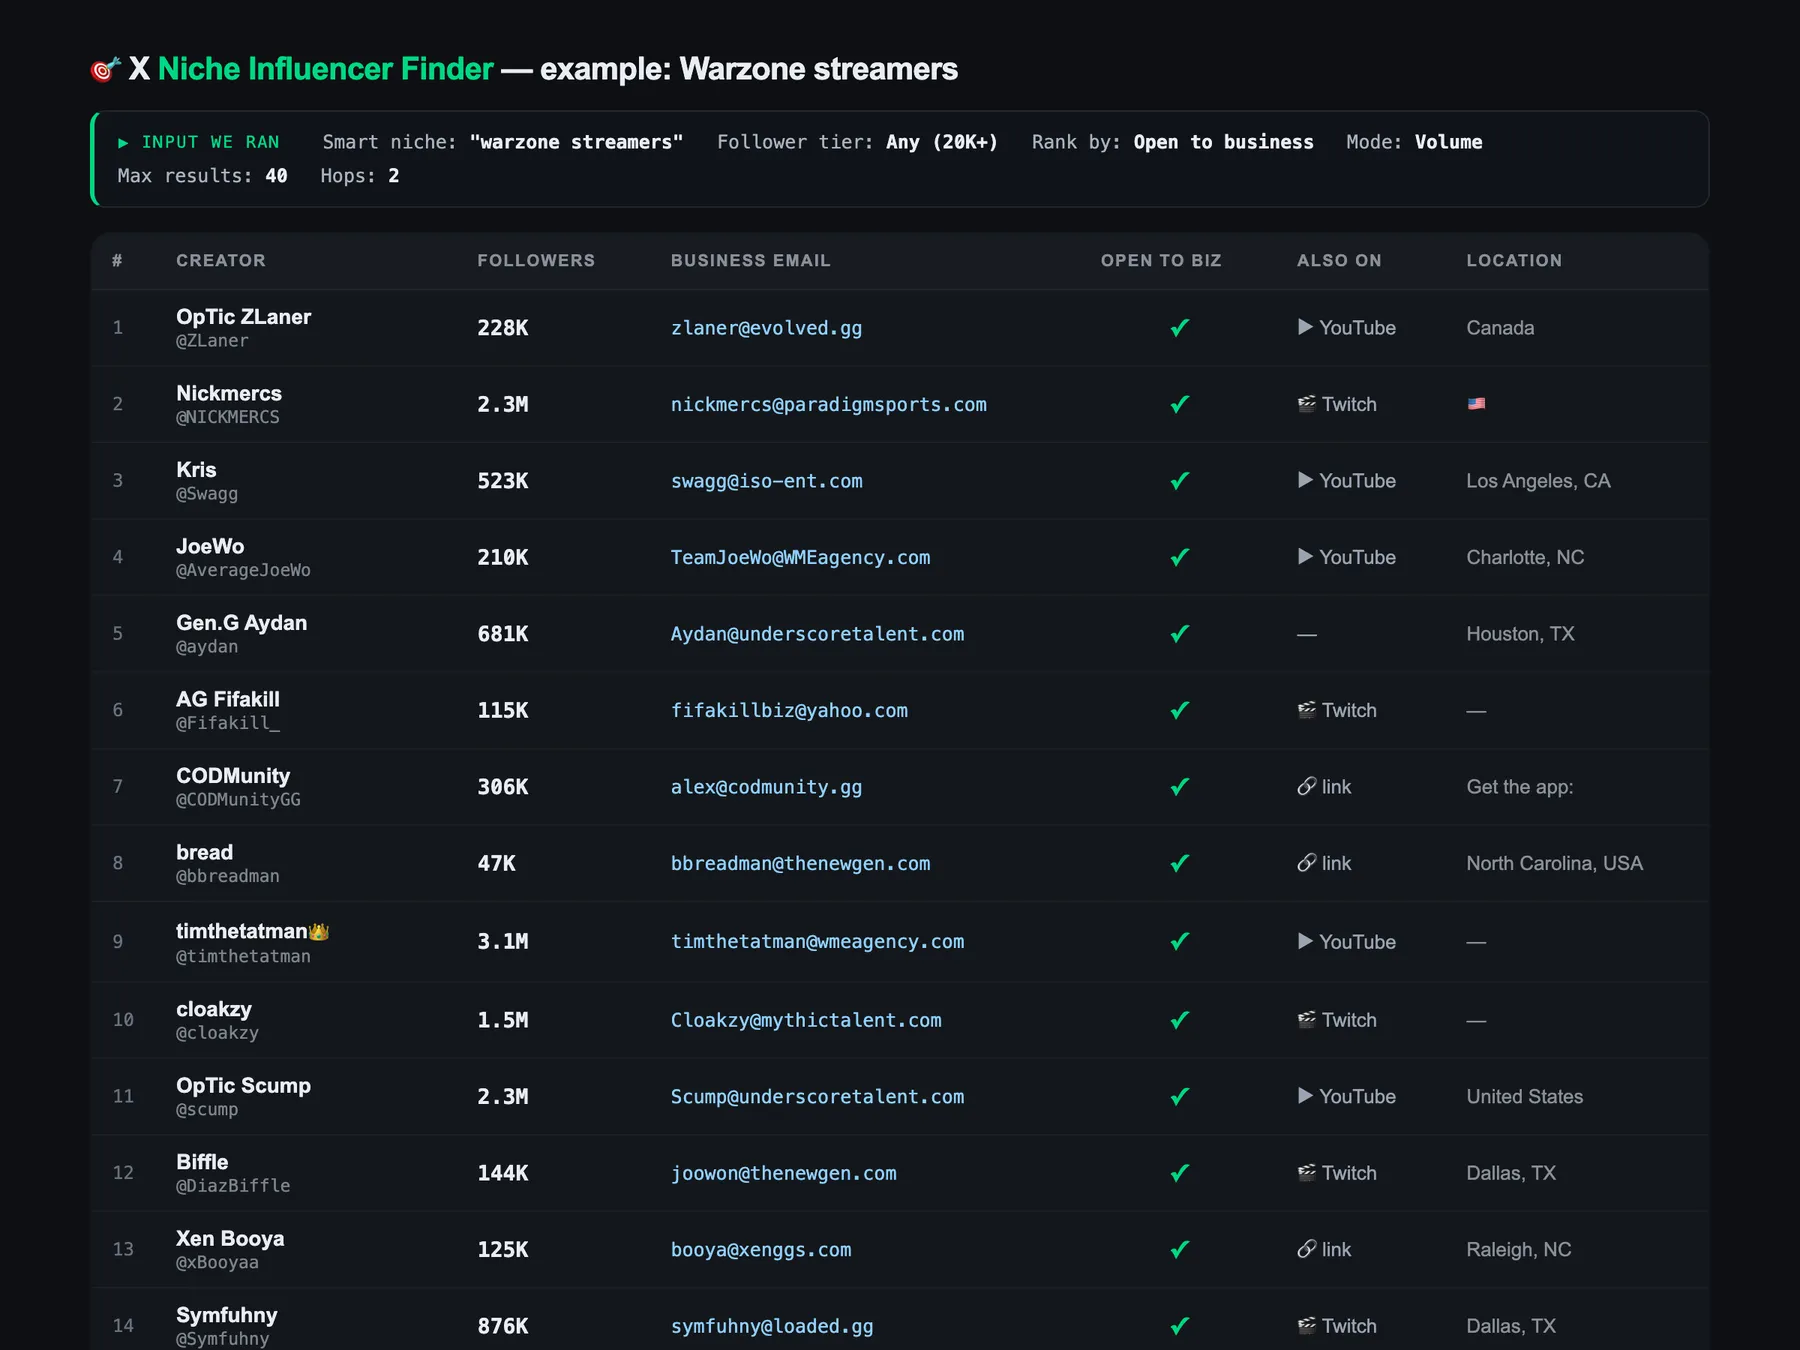Click the @Swagg handle
This screenshot has width=1800, height=1350.
(207, 494)
